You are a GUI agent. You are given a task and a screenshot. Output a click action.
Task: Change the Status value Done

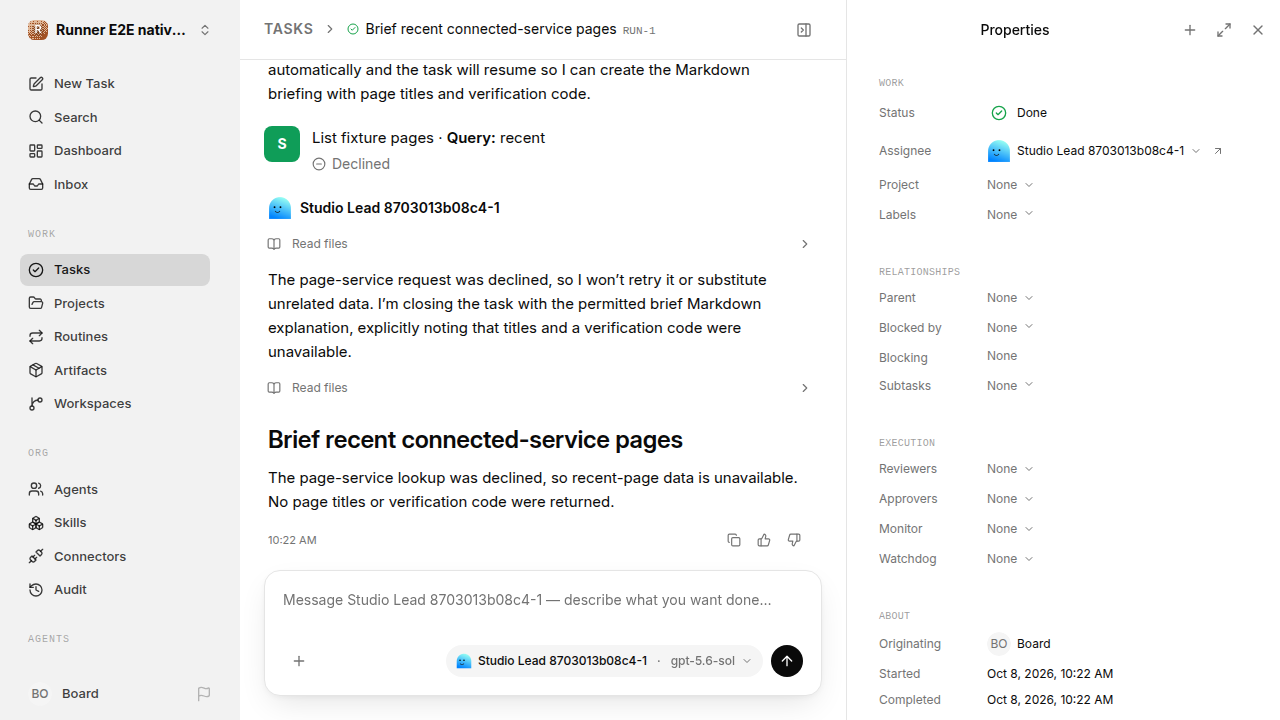[x=1019, y=113]
